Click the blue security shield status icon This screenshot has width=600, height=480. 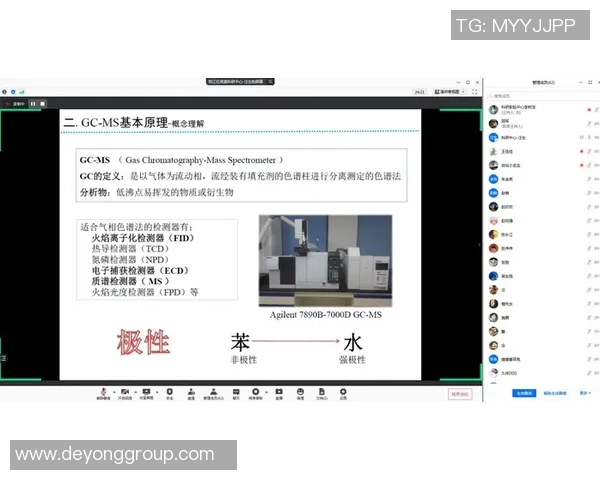tap(13, 92)
